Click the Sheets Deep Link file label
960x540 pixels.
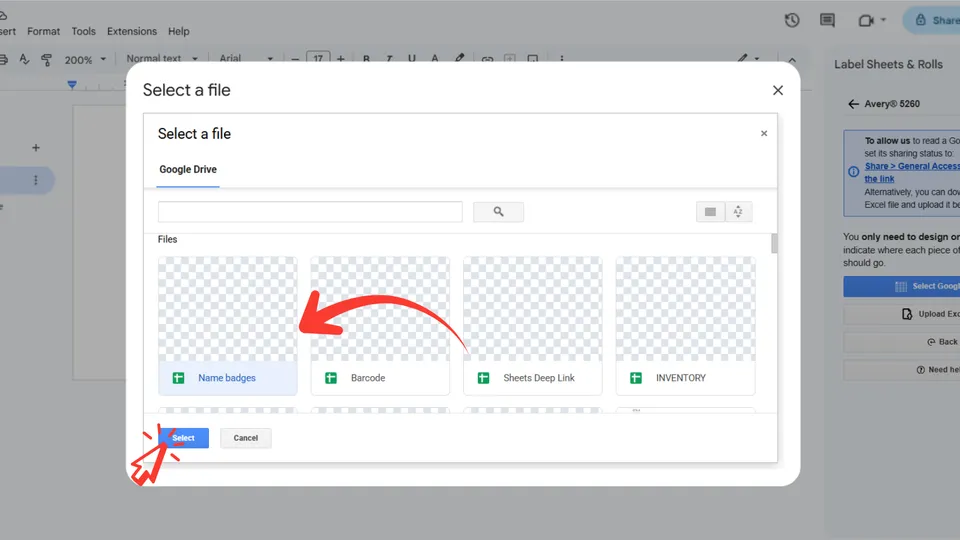pos(539,378)
